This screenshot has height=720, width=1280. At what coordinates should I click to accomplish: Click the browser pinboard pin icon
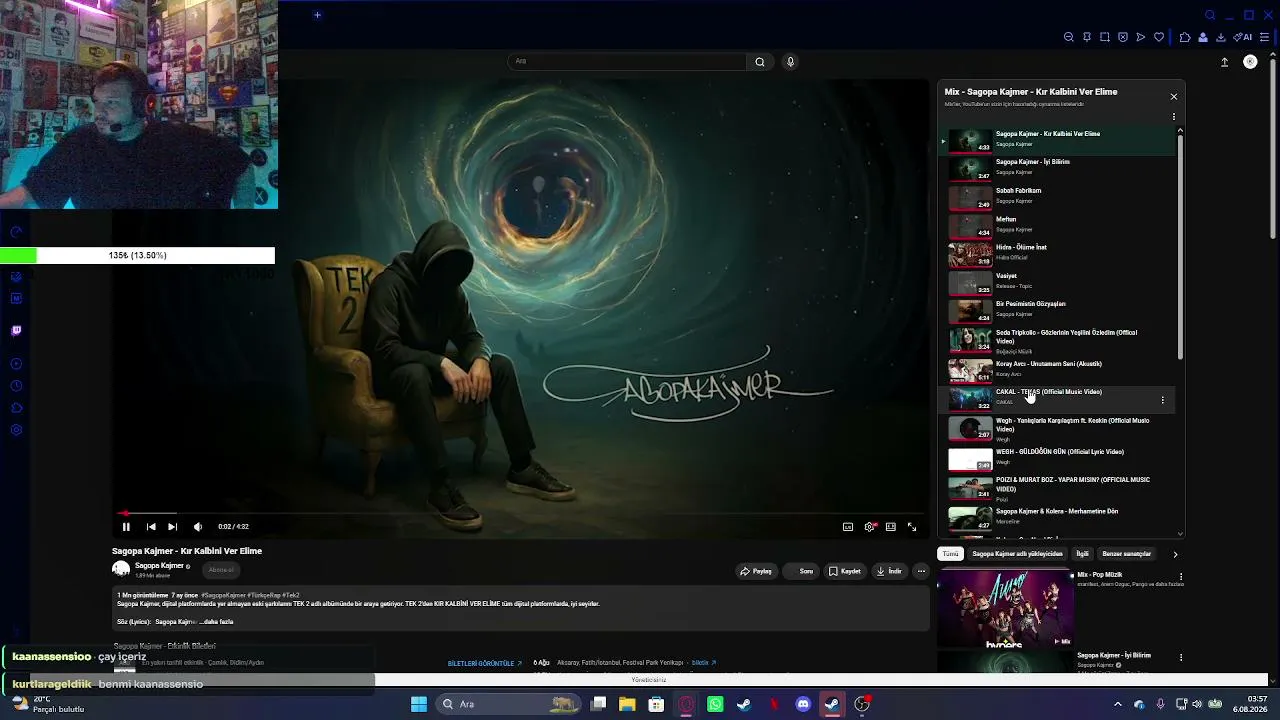coord(1087,37)
